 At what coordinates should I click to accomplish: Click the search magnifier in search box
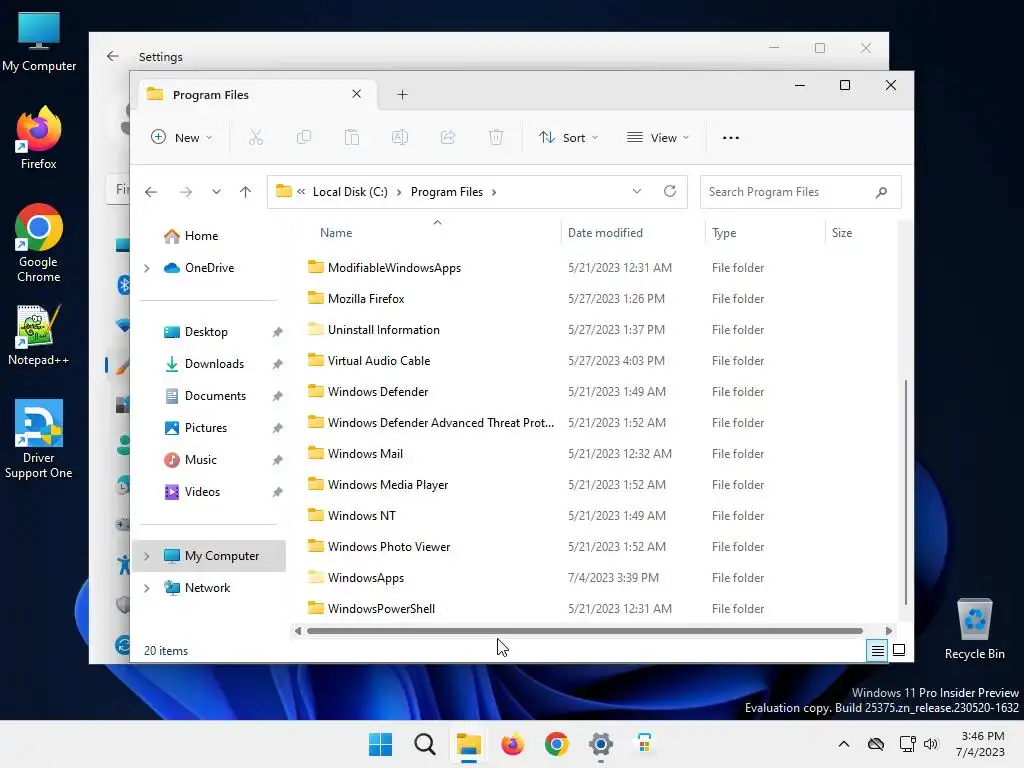882,192
